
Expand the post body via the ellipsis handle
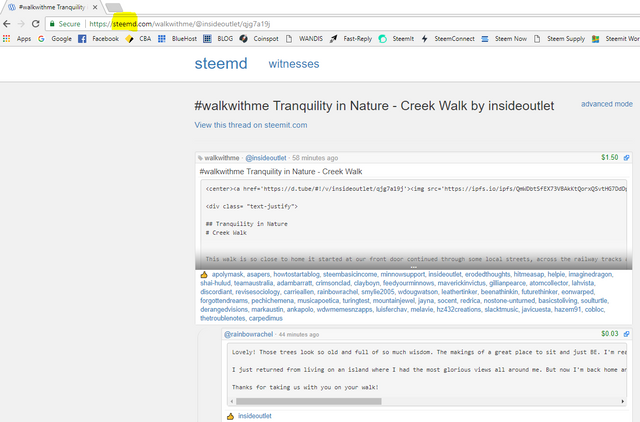coord(413,267)
